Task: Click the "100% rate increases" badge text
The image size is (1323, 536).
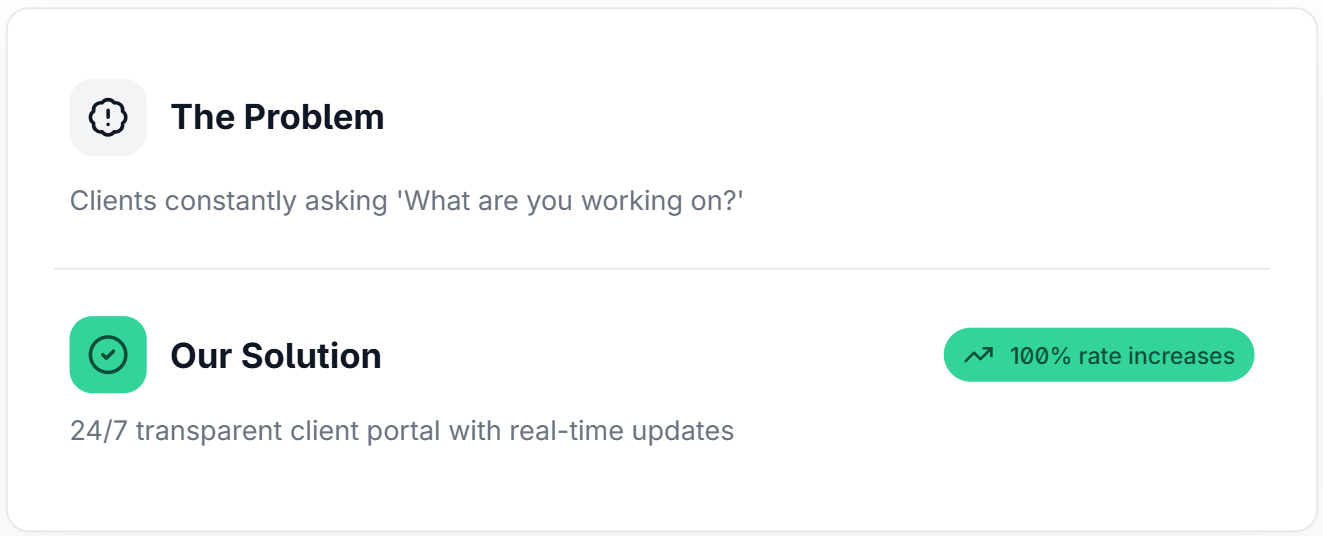Action: tap(1122, 356)
